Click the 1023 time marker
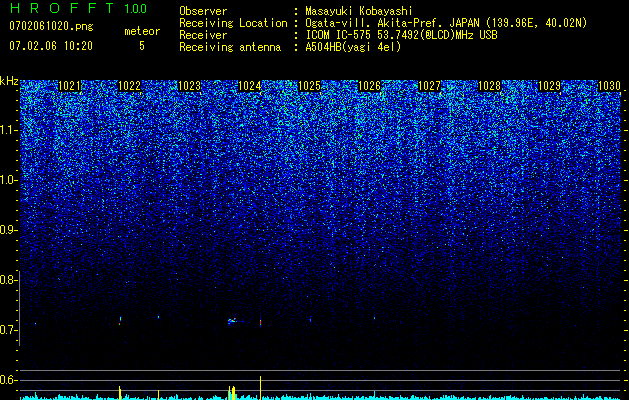This screenshot has width=629, height=400. [189, 85]
